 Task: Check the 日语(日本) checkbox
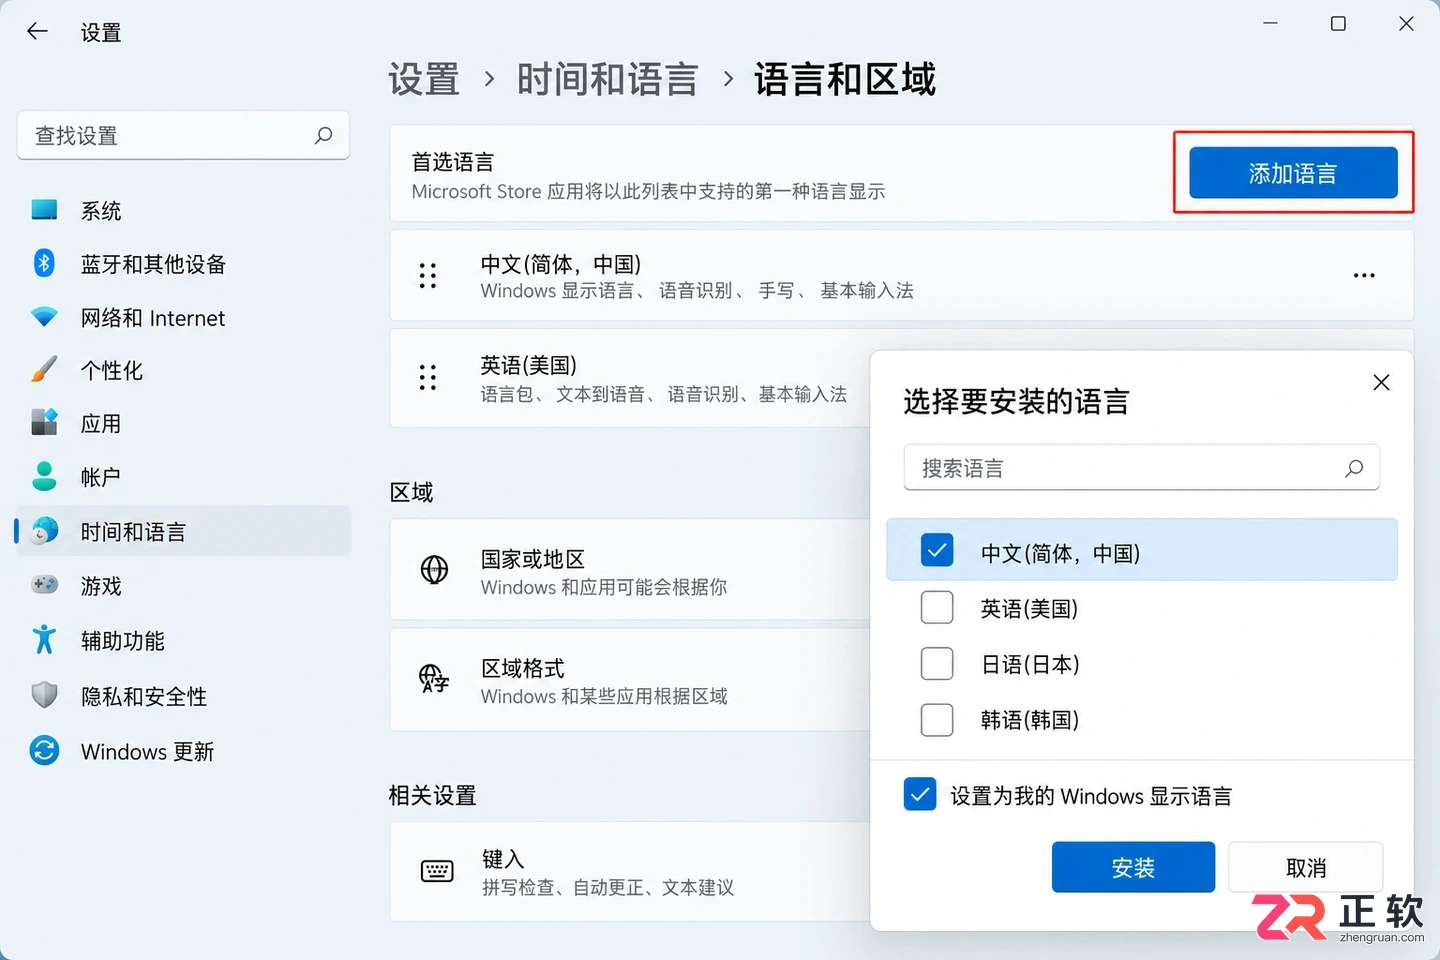[x=937, y=663]
